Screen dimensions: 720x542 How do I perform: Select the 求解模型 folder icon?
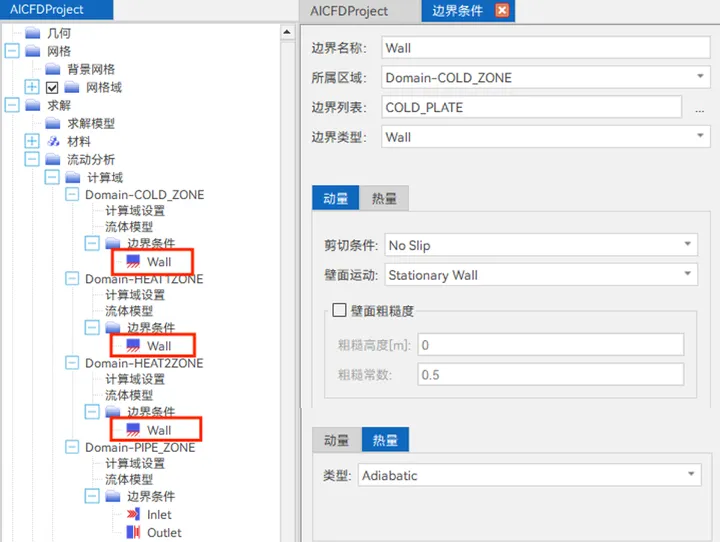tap(53, 123)
